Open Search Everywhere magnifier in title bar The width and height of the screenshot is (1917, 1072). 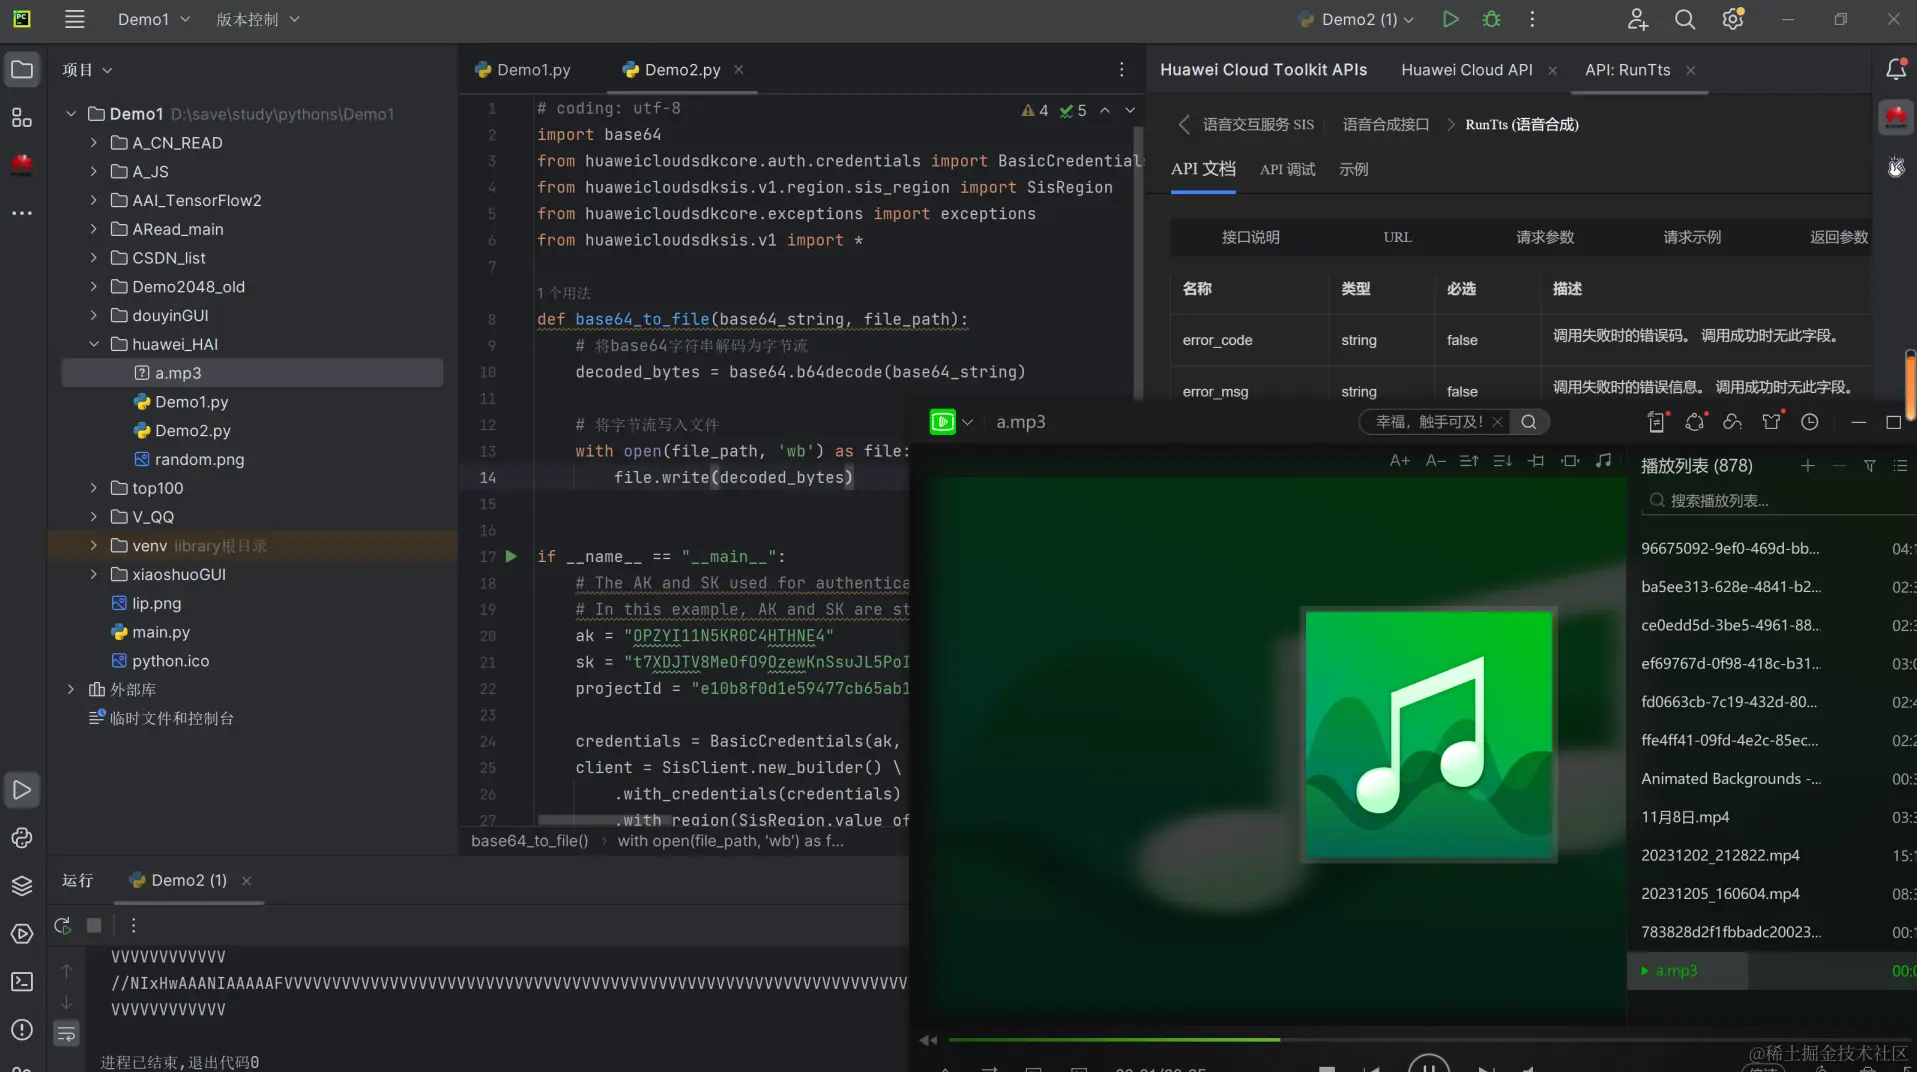(x=1685, y=19)
